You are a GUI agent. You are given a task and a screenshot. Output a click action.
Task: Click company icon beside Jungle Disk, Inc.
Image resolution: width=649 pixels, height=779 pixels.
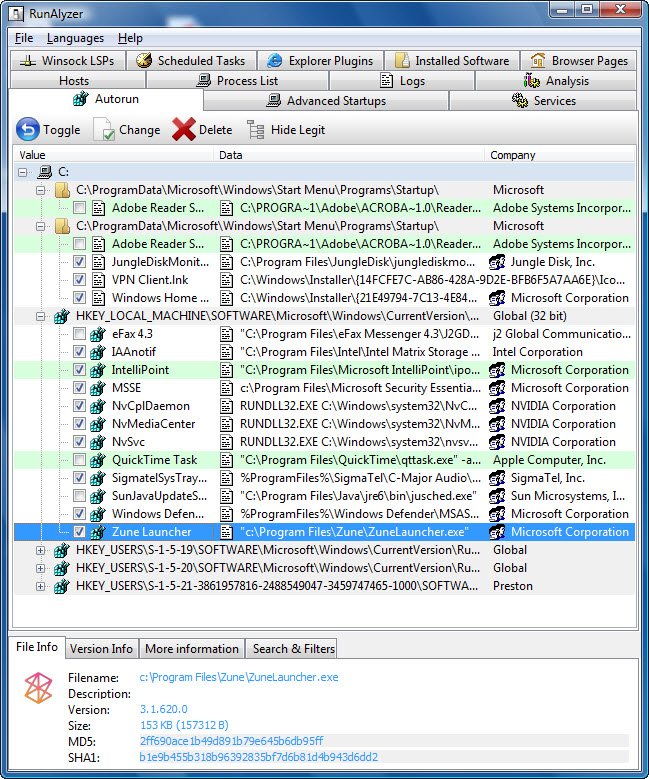coord(497,262)
